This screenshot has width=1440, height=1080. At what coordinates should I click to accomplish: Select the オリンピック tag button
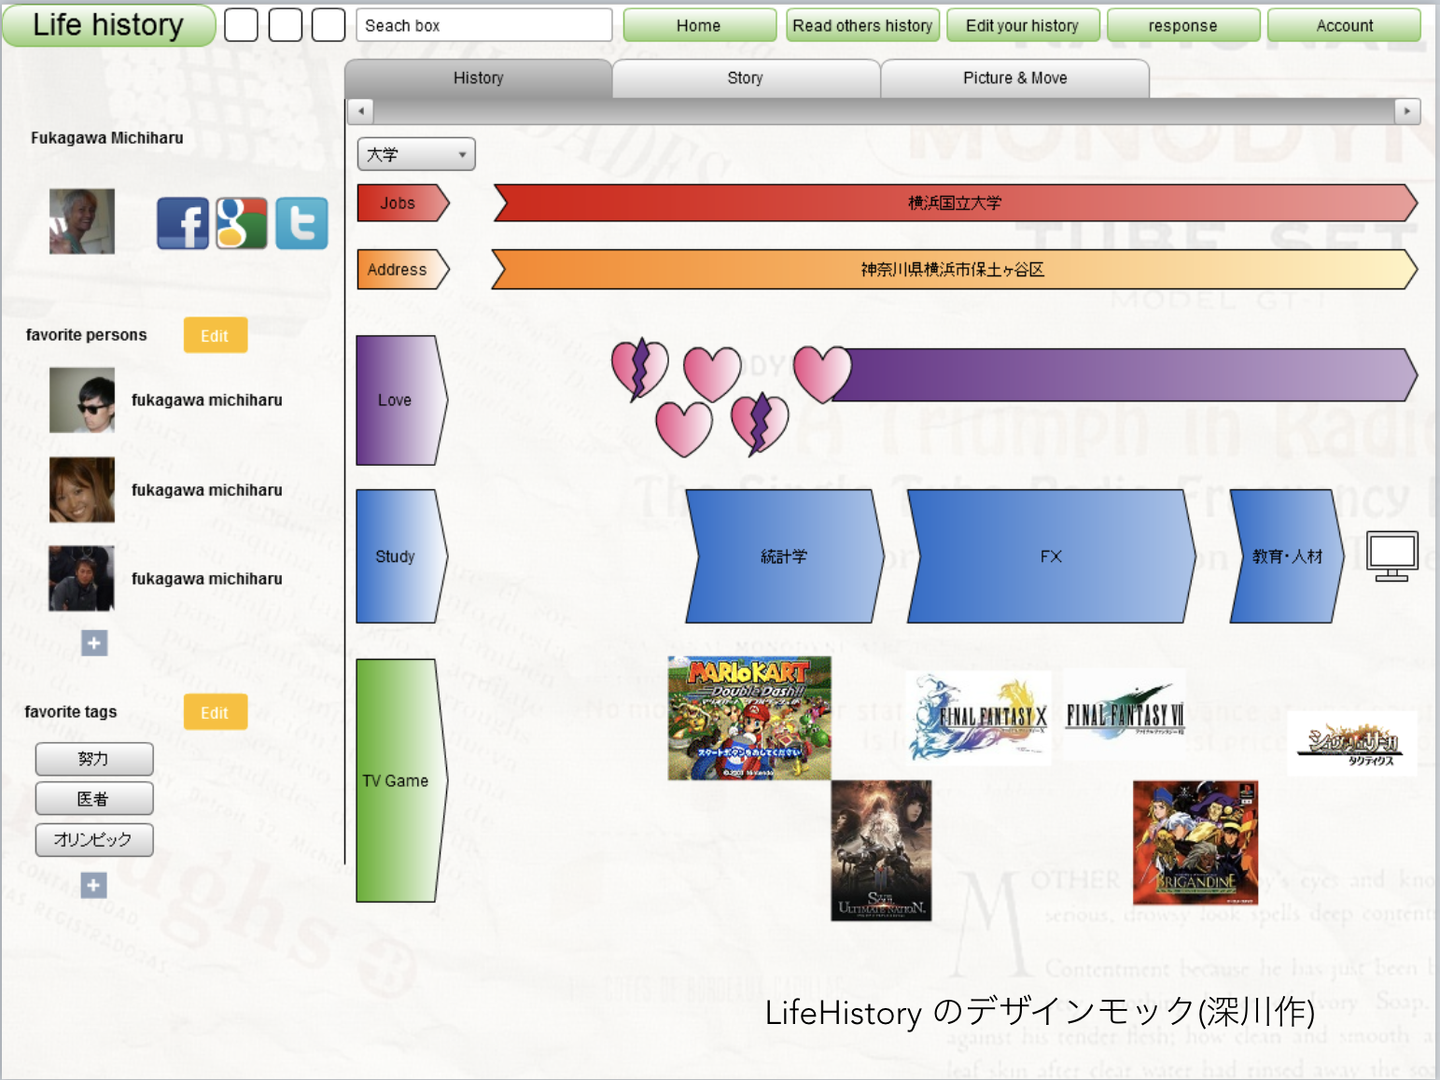point(94,840)
